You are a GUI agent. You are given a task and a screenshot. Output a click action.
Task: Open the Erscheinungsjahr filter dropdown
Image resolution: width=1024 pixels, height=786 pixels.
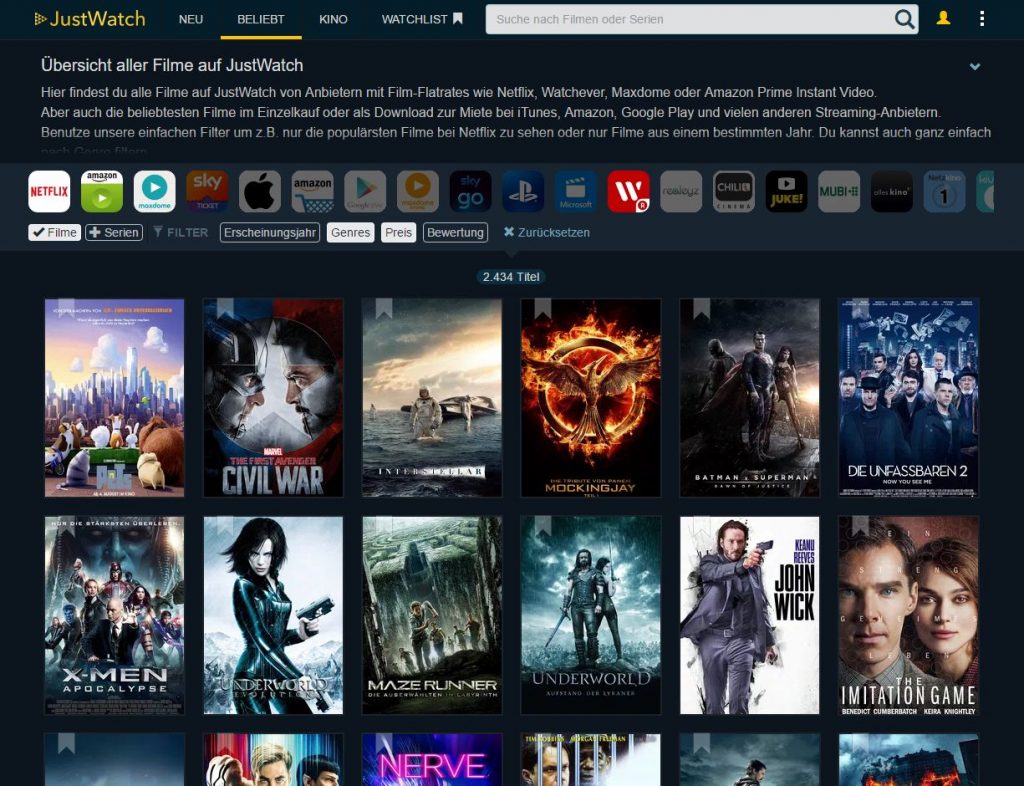click(x=270, y=232)
